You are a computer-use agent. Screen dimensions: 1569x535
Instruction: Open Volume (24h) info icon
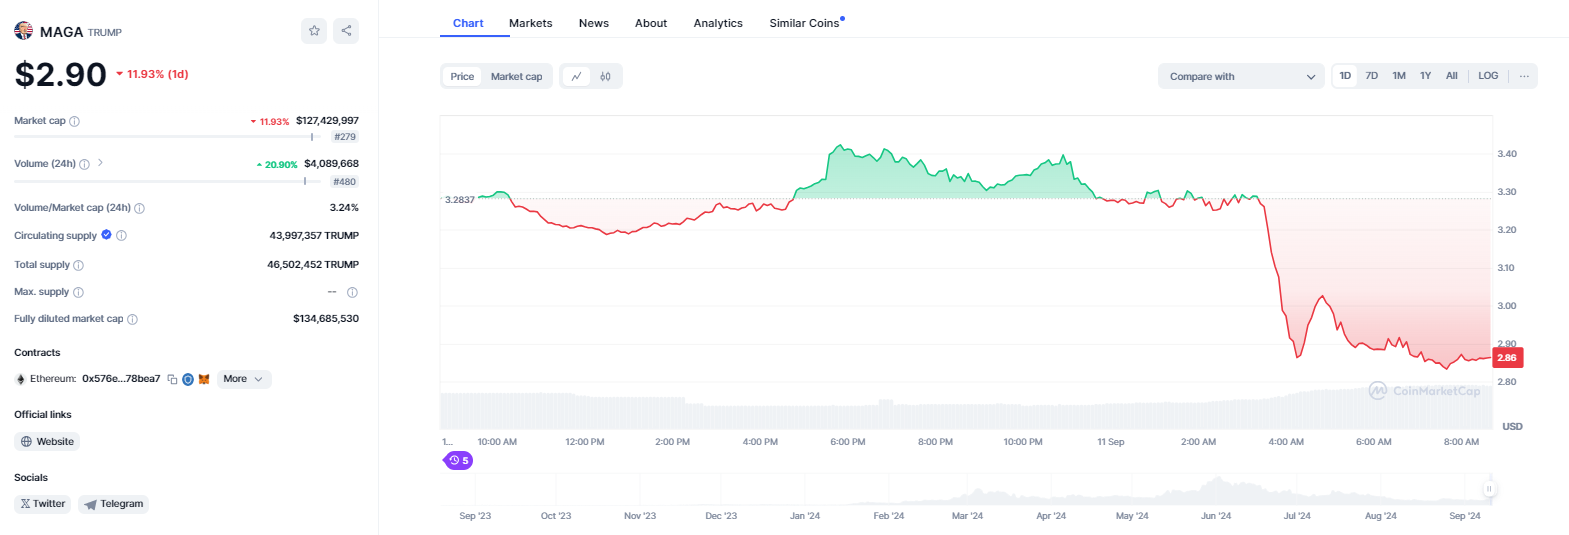pos(85,164)
